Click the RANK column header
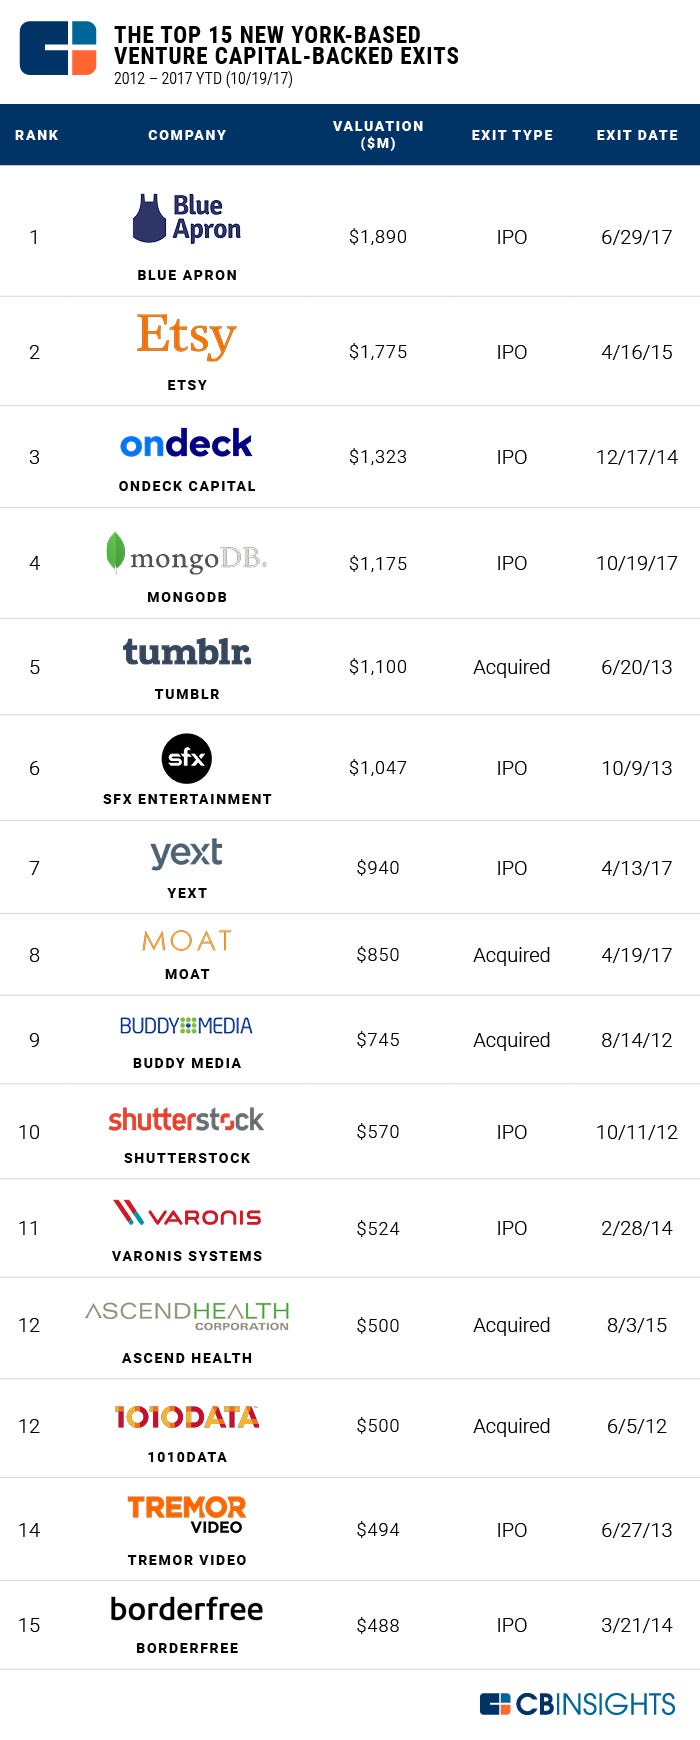The image size is (700, 1740). coord(37,135)
